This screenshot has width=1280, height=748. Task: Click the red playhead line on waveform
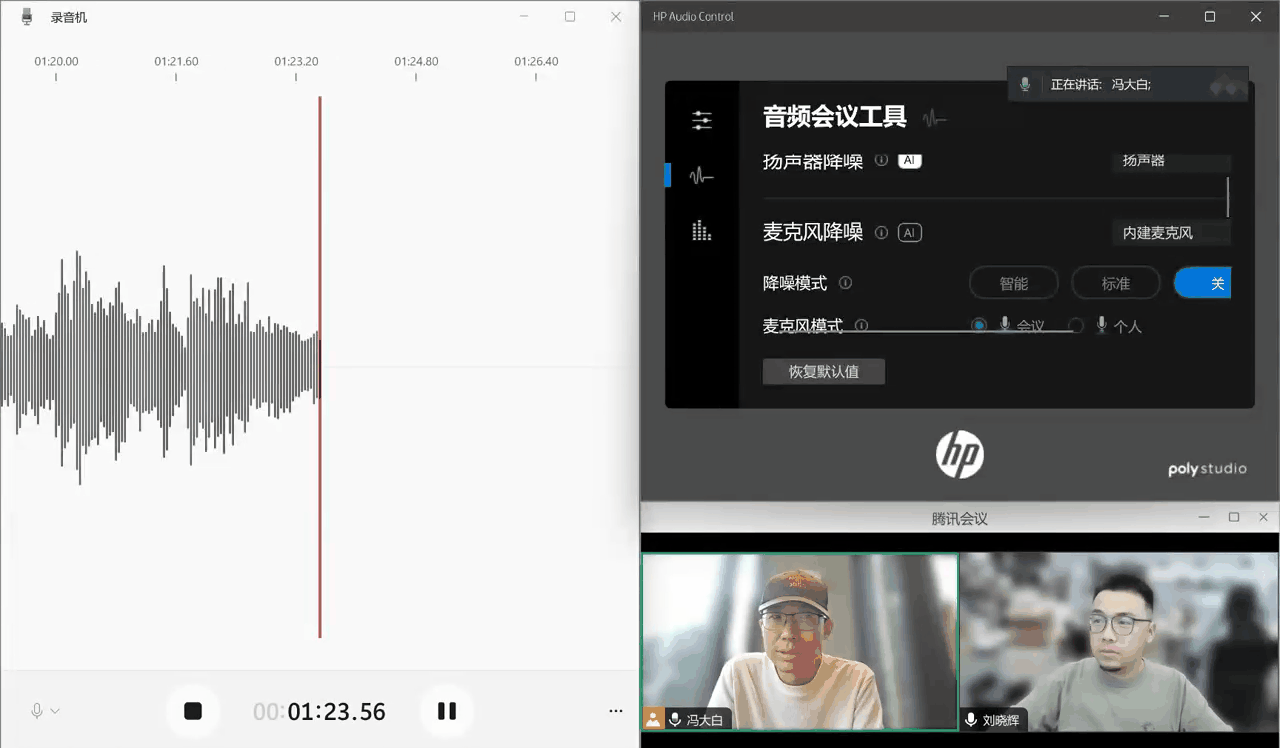[x=320, y=367]
